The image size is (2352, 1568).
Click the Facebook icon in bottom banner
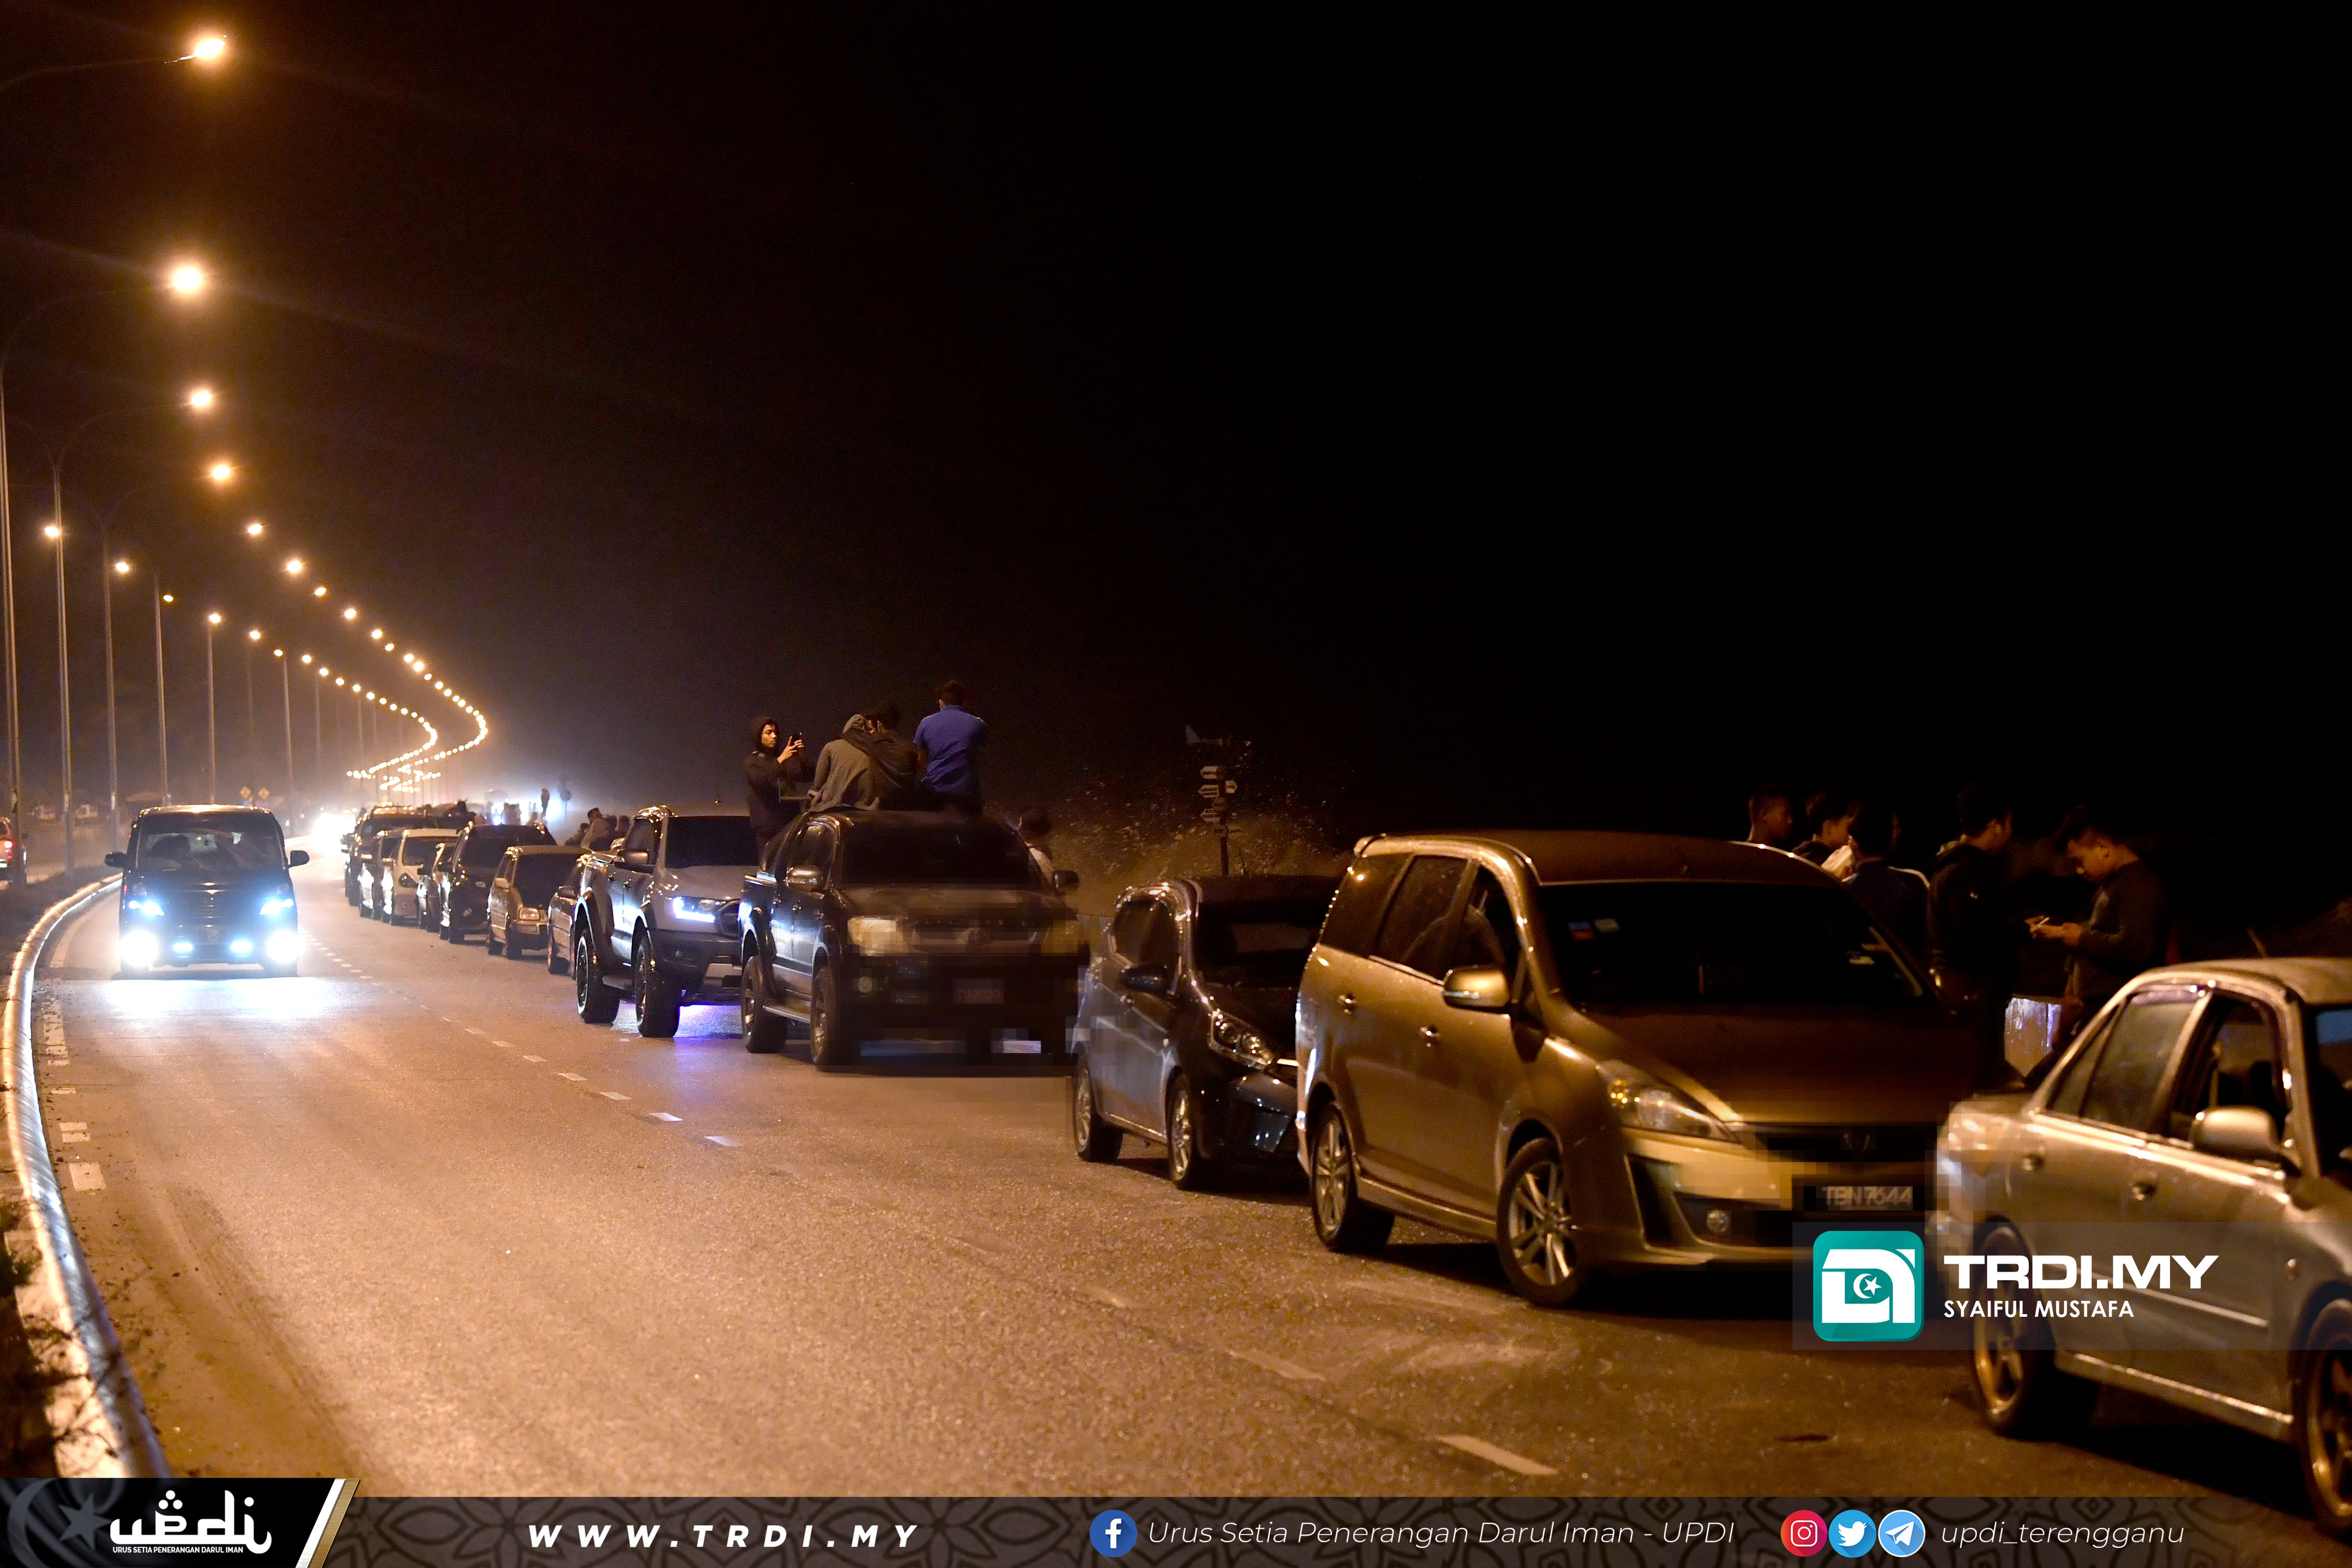click(x=1112, y=1533)
